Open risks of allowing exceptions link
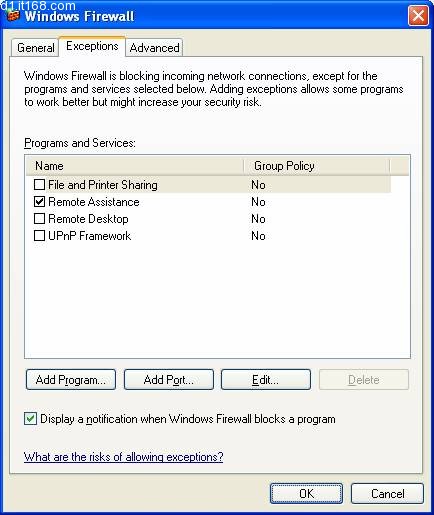The height and width of the screenshot is (515, 434). click(124, 457)
